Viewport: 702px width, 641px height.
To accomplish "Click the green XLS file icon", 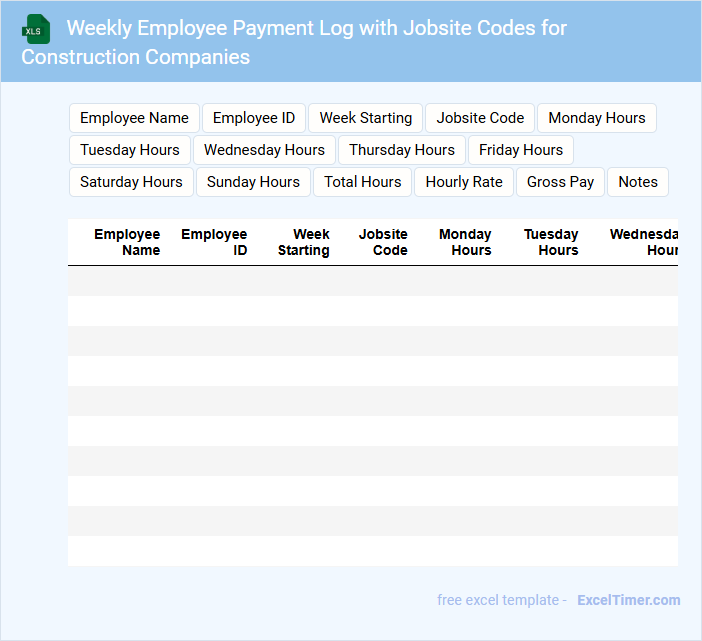I will coord(35,30).
